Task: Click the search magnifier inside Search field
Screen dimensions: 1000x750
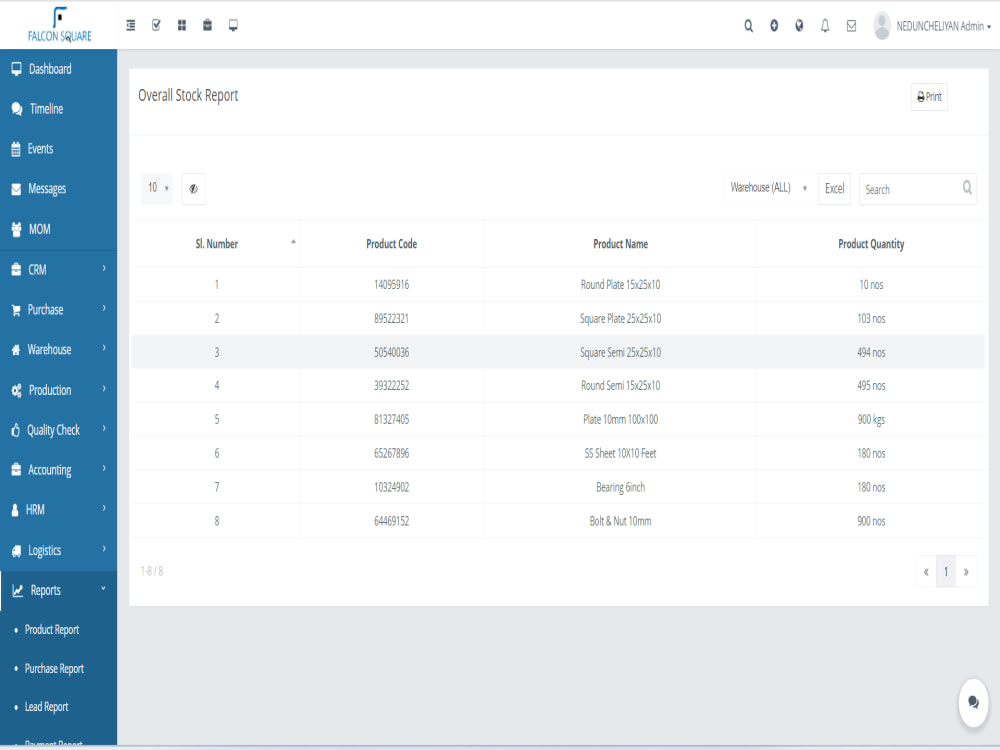Action: (x=967, y=188)
